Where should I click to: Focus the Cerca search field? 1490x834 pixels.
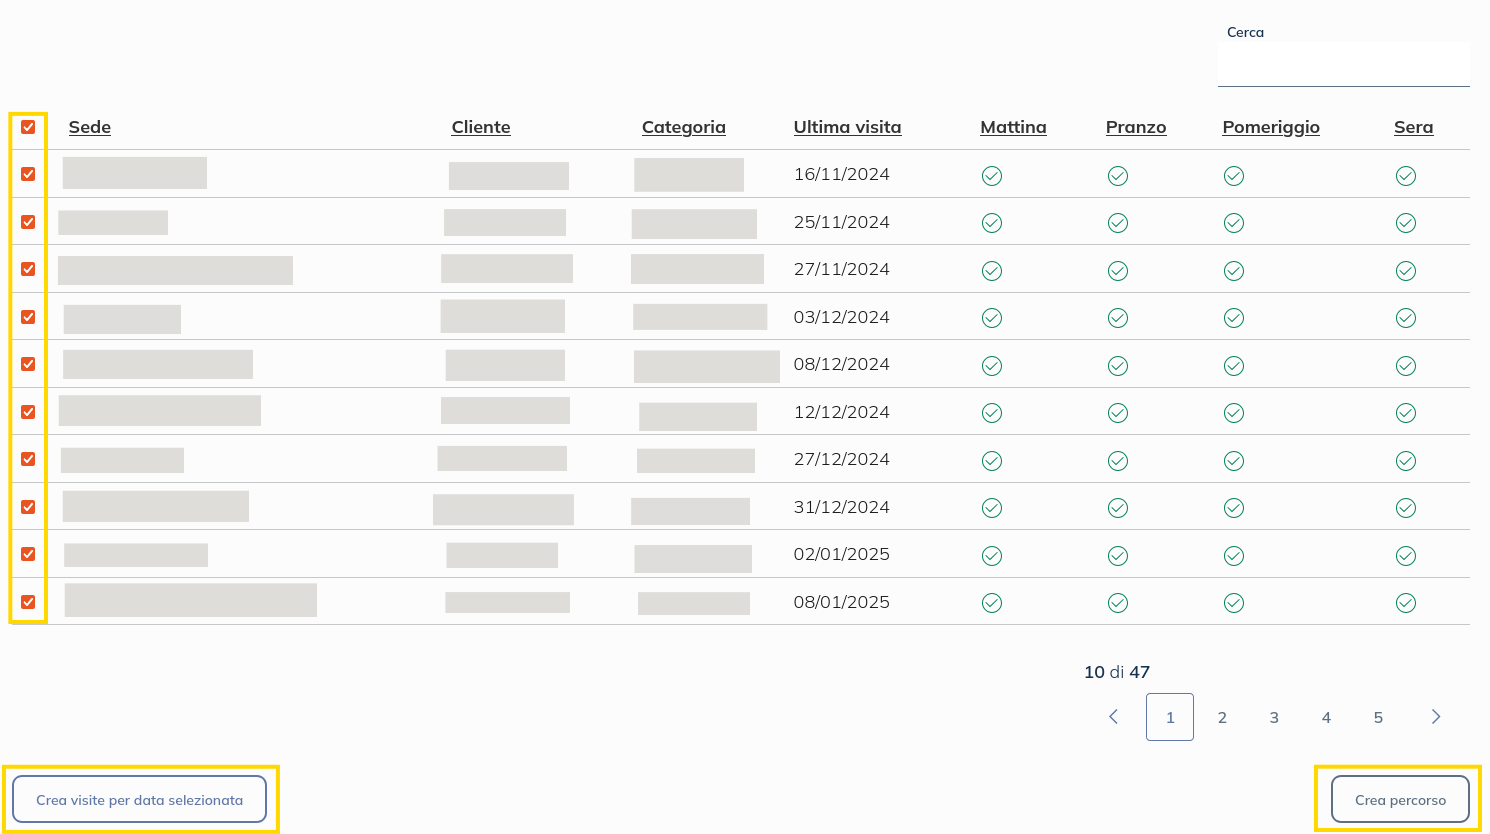(1342, 65)
